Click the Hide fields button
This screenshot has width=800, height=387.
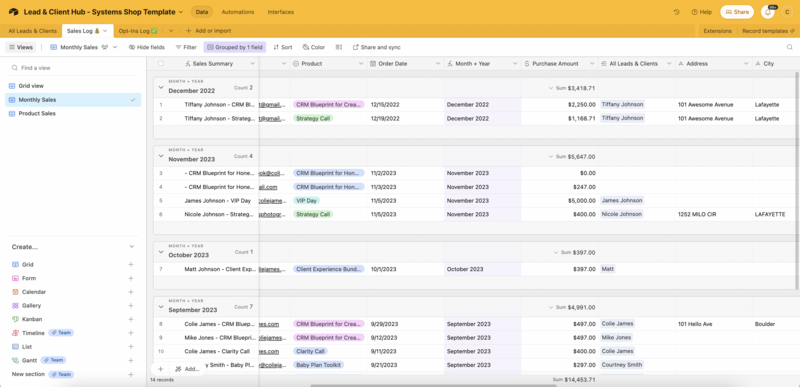(146, 47)
